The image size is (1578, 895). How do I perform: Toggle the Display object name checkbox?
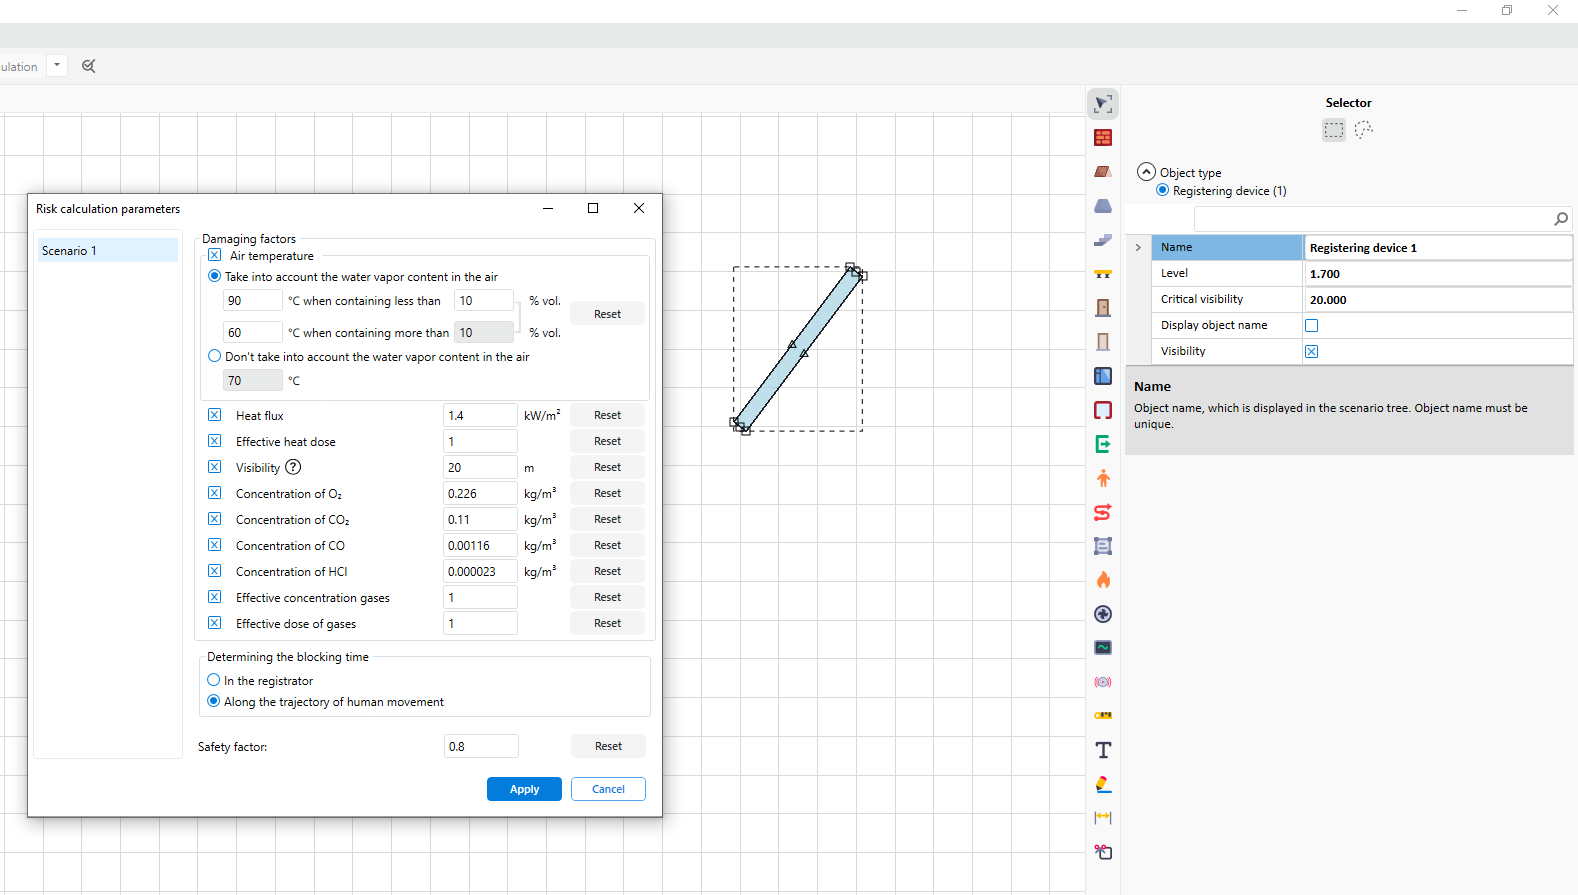tap(1311, 326)
